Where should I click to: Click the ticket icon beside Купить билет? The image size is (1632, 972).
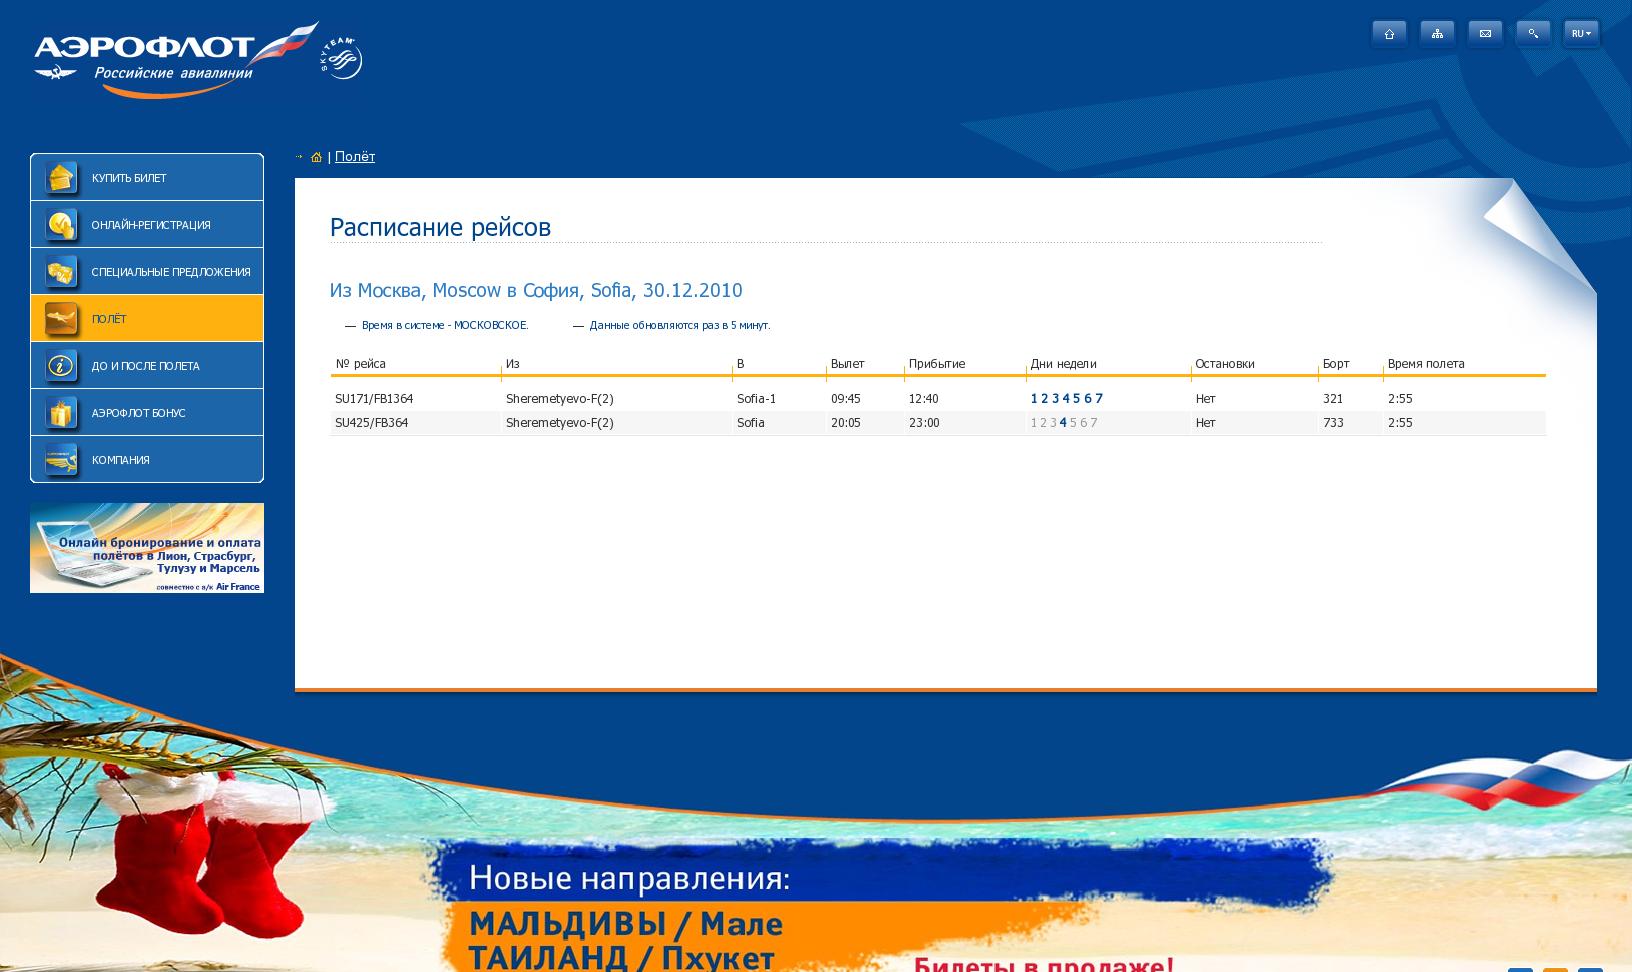coord(61,178)
